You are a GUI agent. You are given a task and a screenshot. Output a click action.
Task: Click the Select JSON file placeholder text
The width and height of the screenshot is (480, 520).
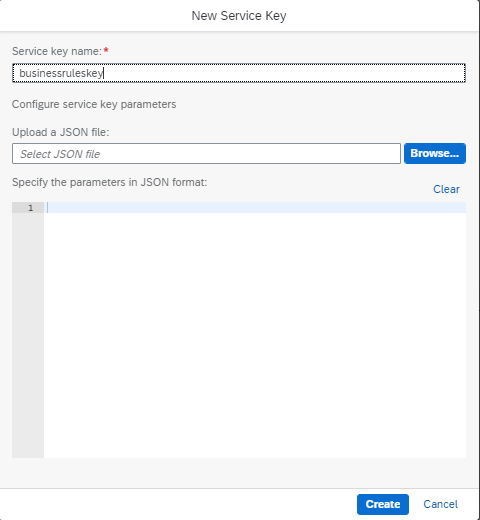(60, 154)
